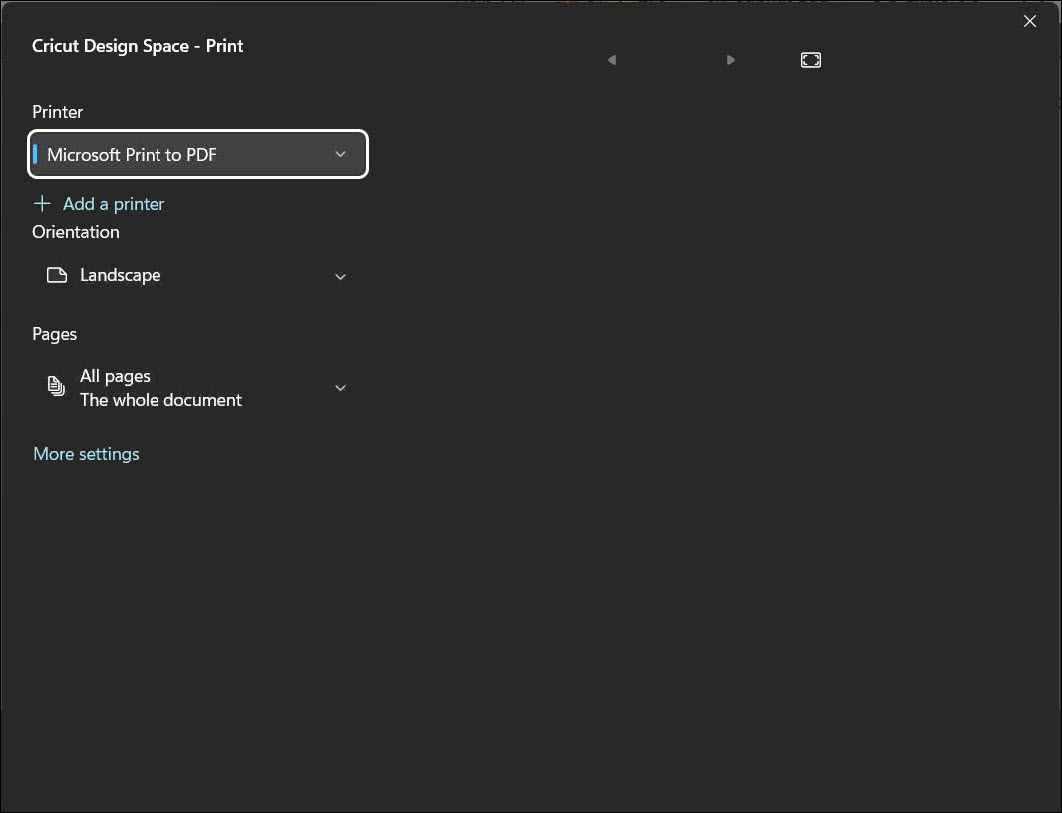Click the Printer chevron arrow

click(341, 154)
